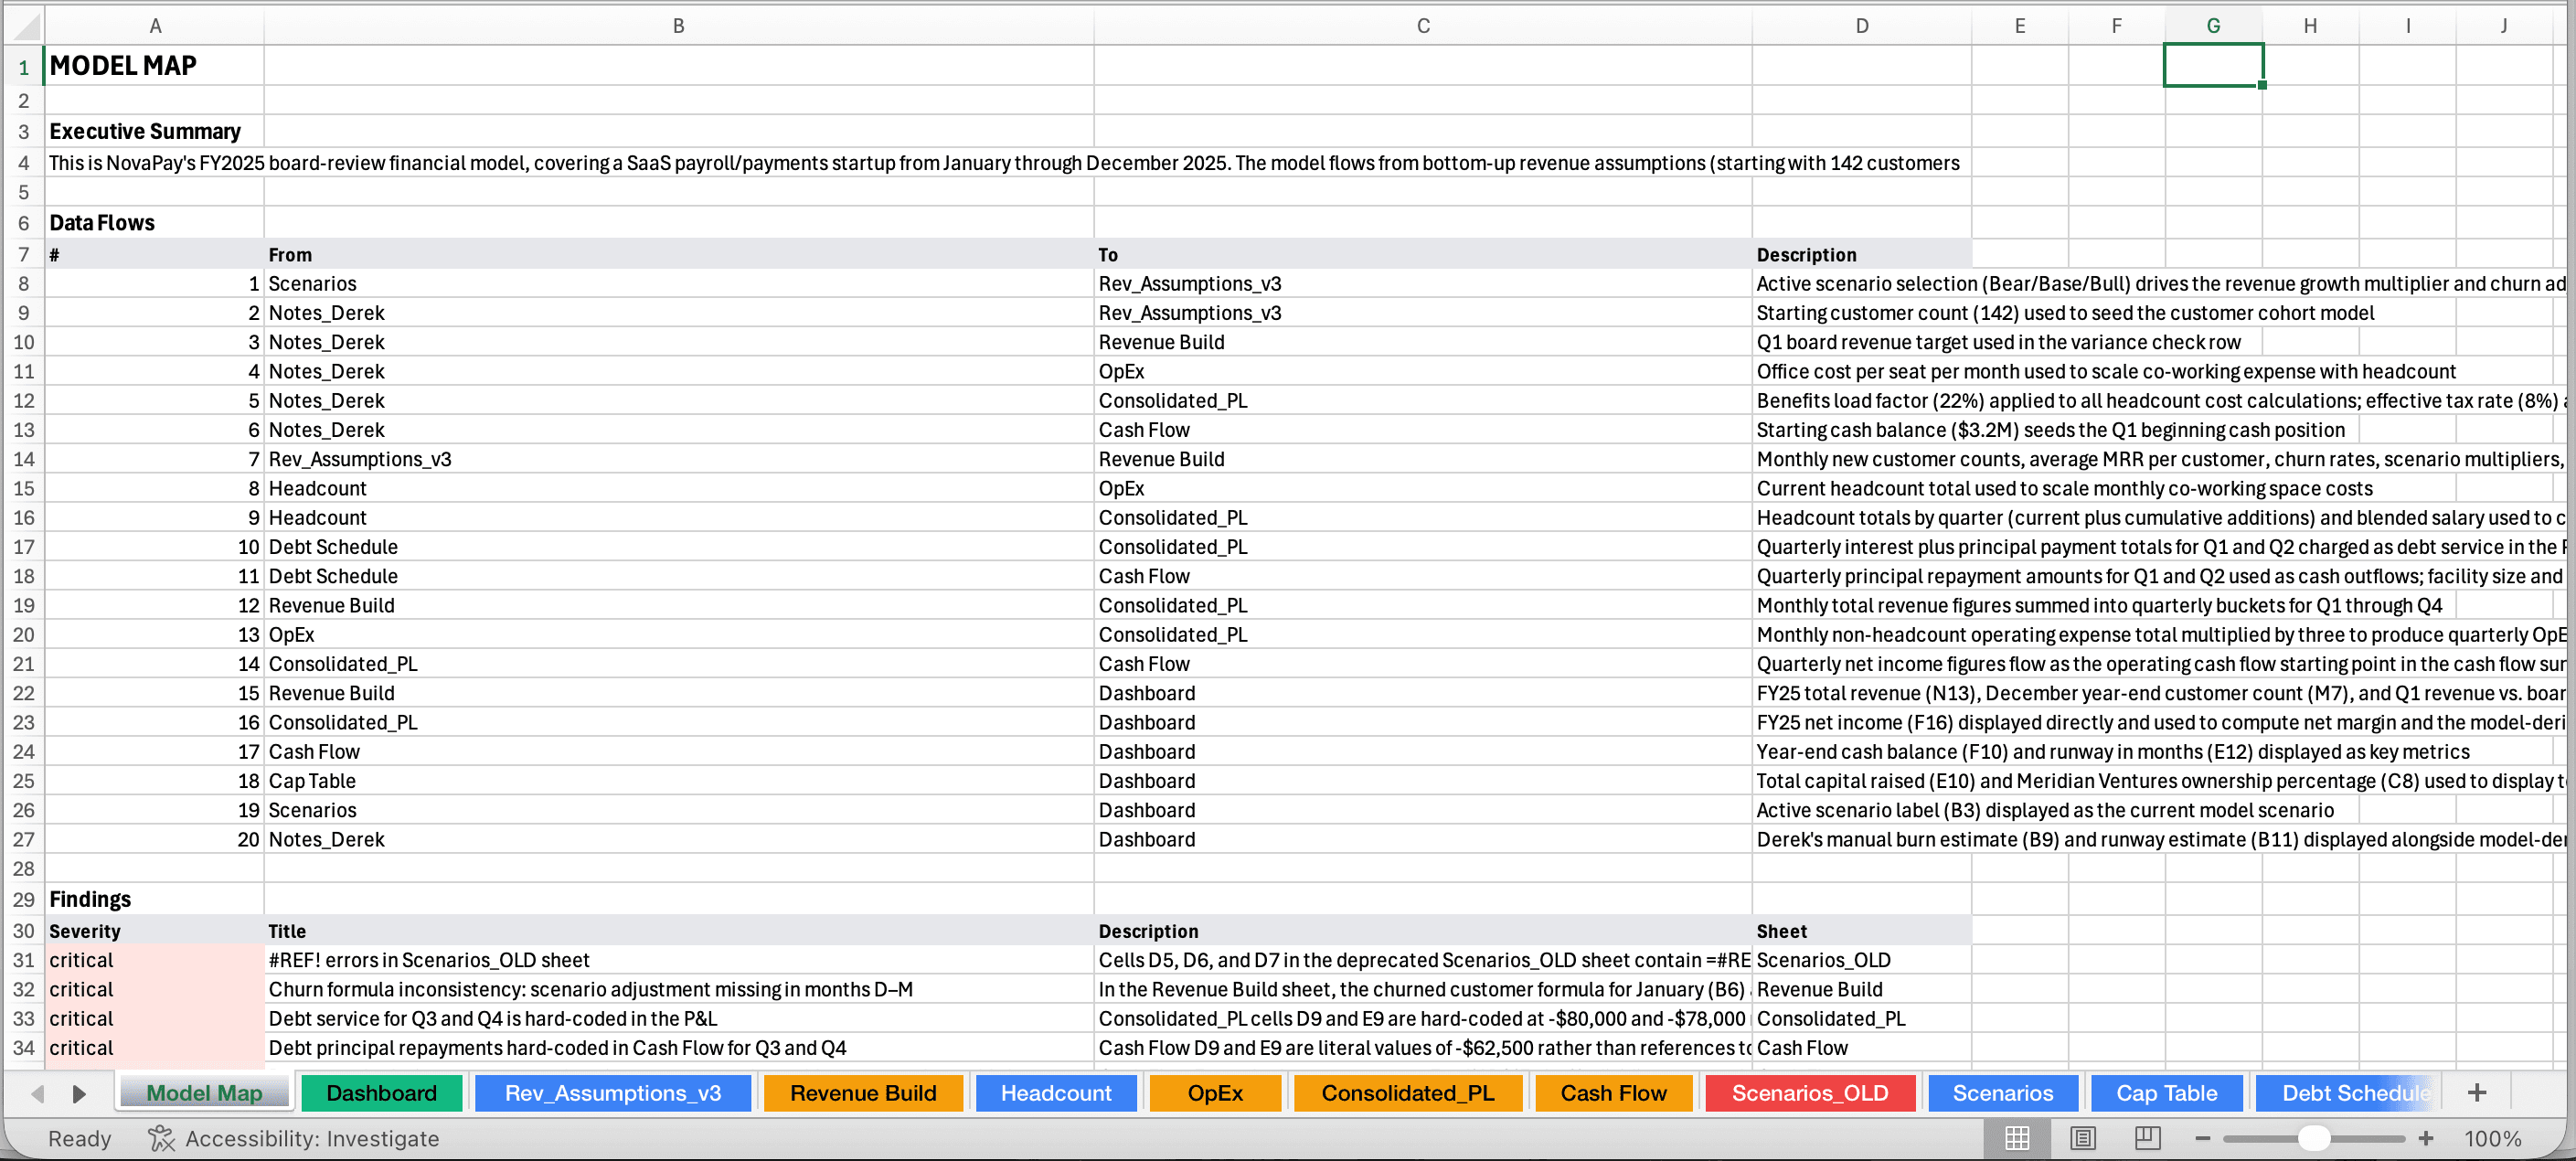Zoom out using the minus button
Image resolution: width=2576 pixels, height=1161 pixels.
(x=2202, y=1138)
